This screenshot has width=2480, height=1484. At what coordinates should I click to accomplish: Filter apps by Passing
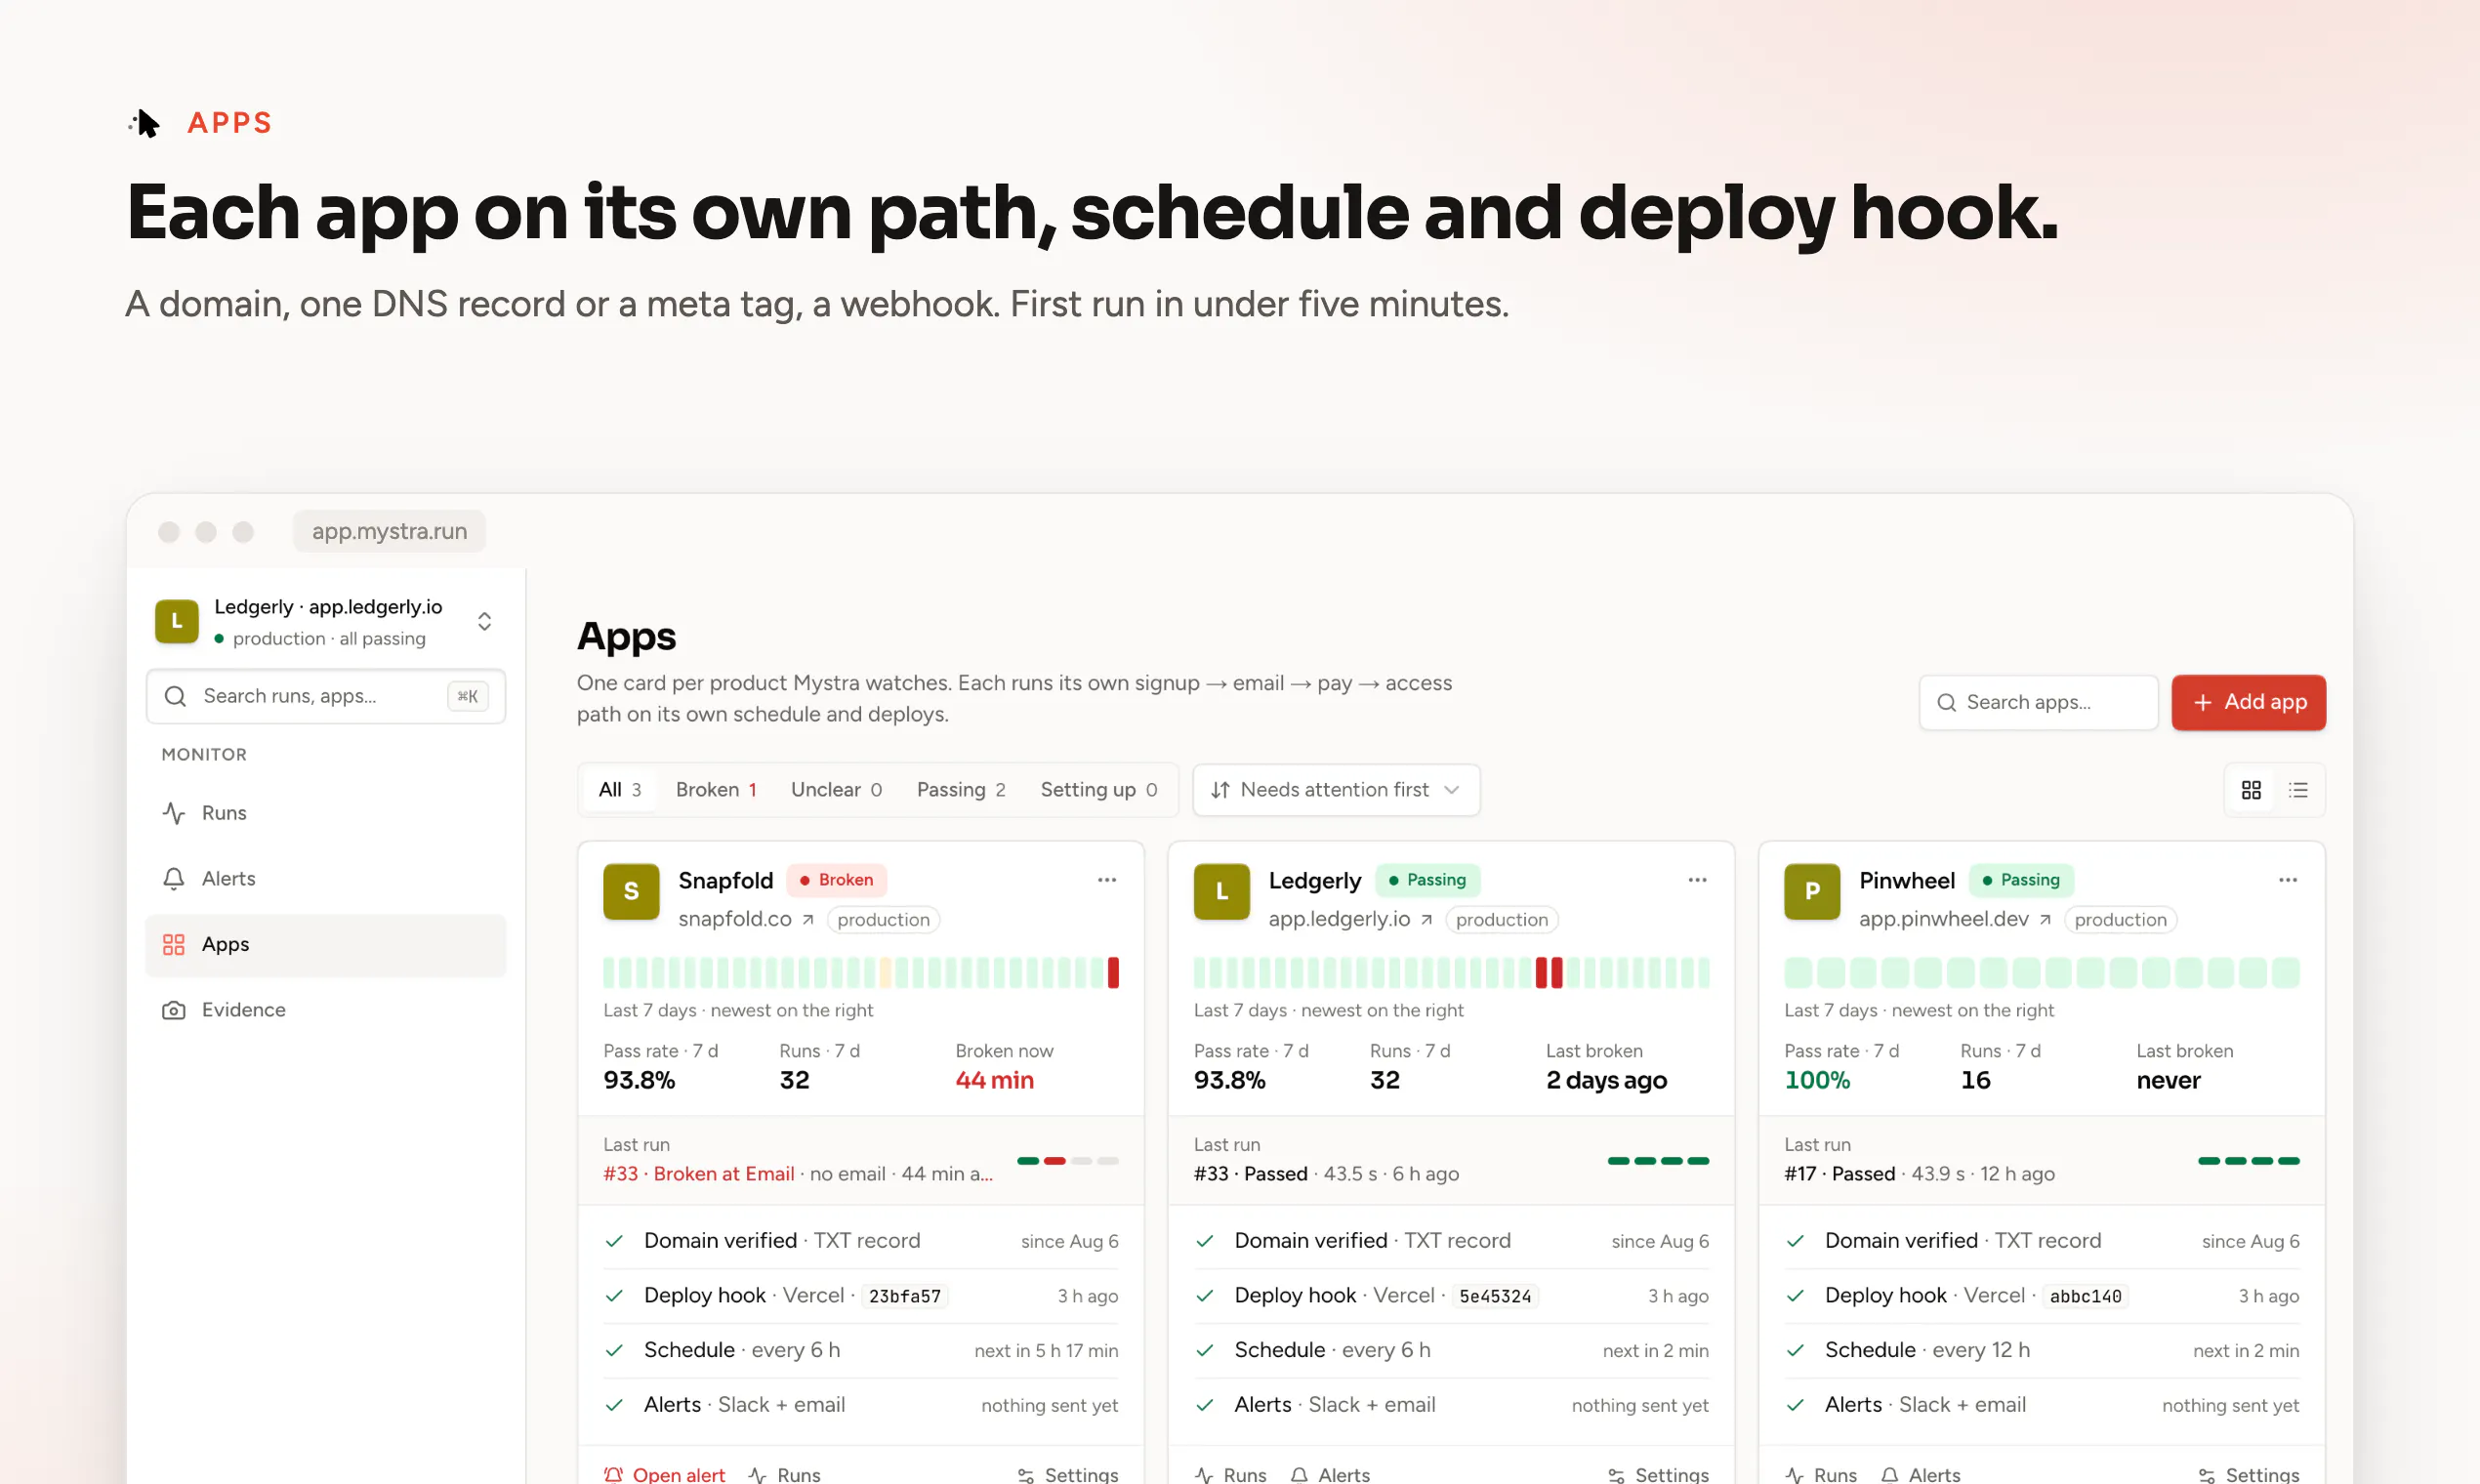[x=960, y=790]
